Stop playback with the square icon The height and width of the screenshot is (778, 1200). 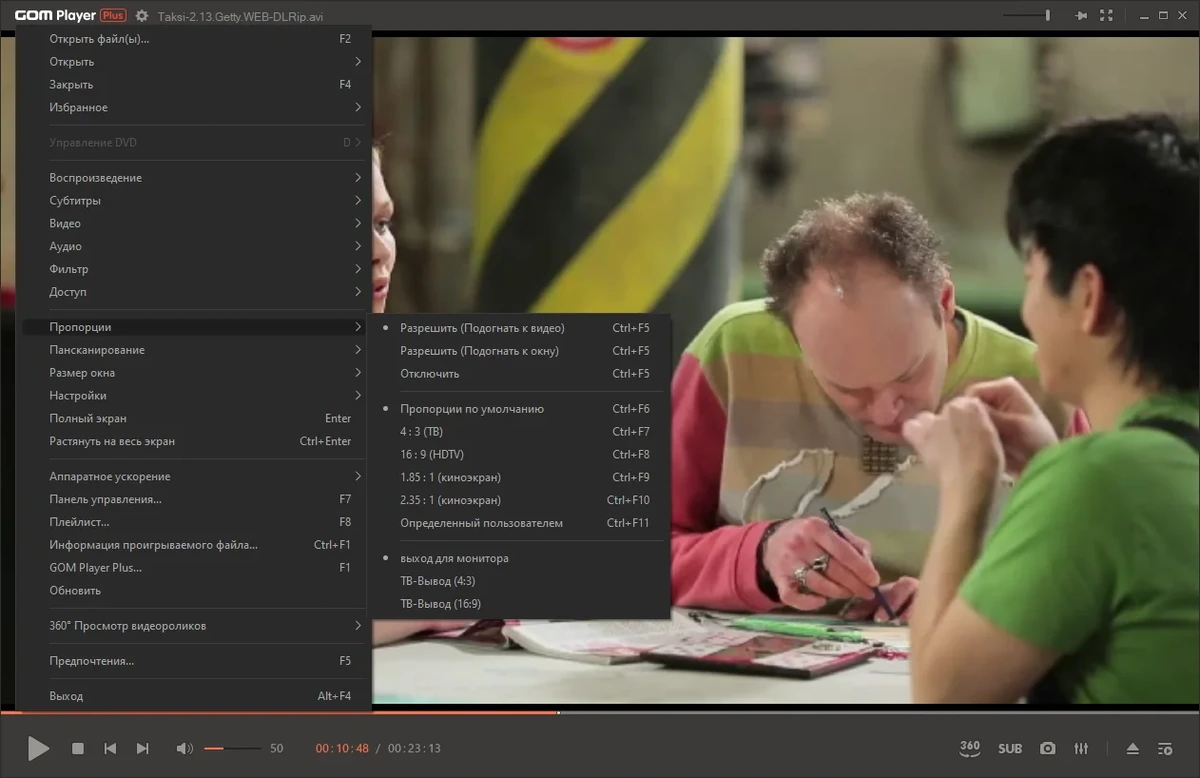tap(78, 748)
